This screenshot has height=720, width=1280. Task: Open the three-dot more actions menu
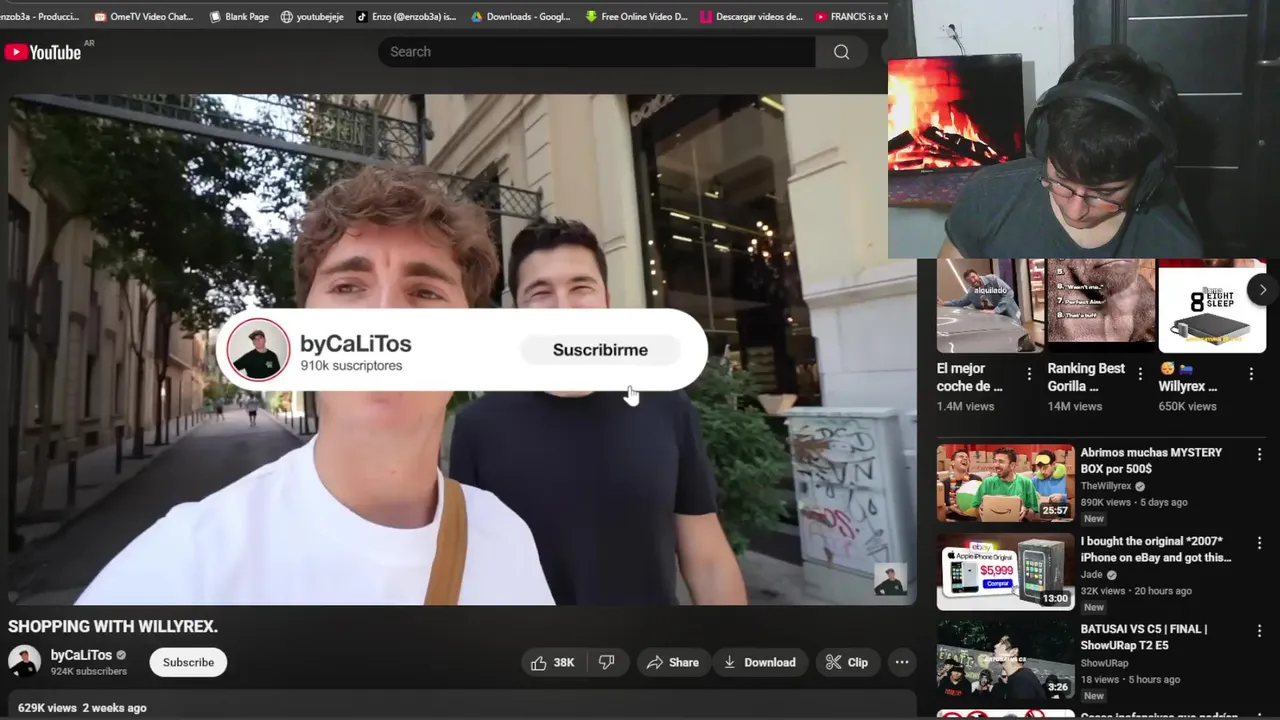(902, 662)
